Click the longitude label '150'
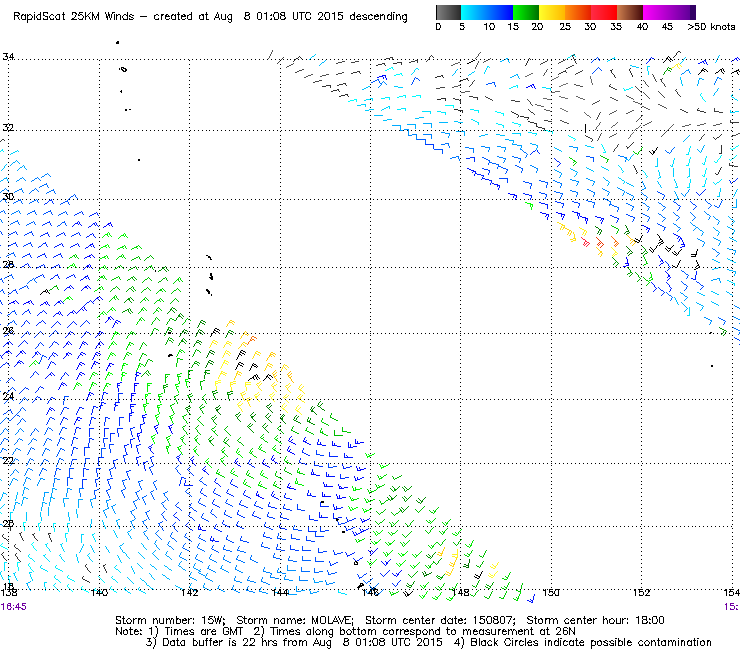The width and height of the screenshot is (740, 650). 551,592
